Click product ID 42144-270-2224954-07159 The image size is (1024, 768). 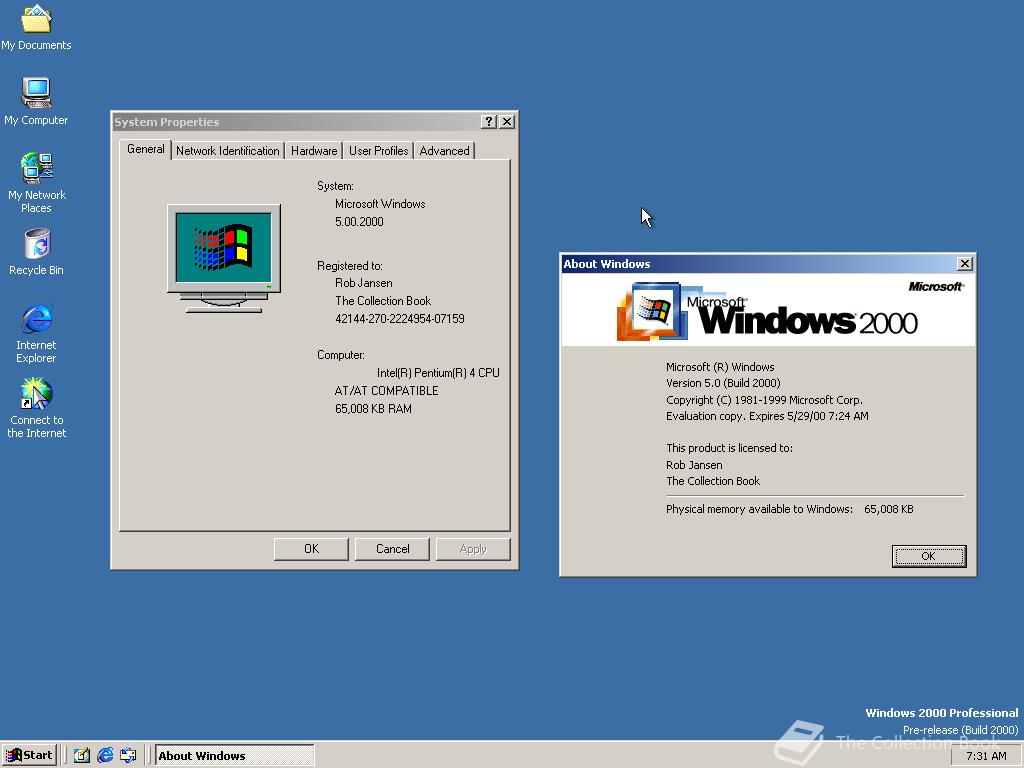tap(400, 319)
